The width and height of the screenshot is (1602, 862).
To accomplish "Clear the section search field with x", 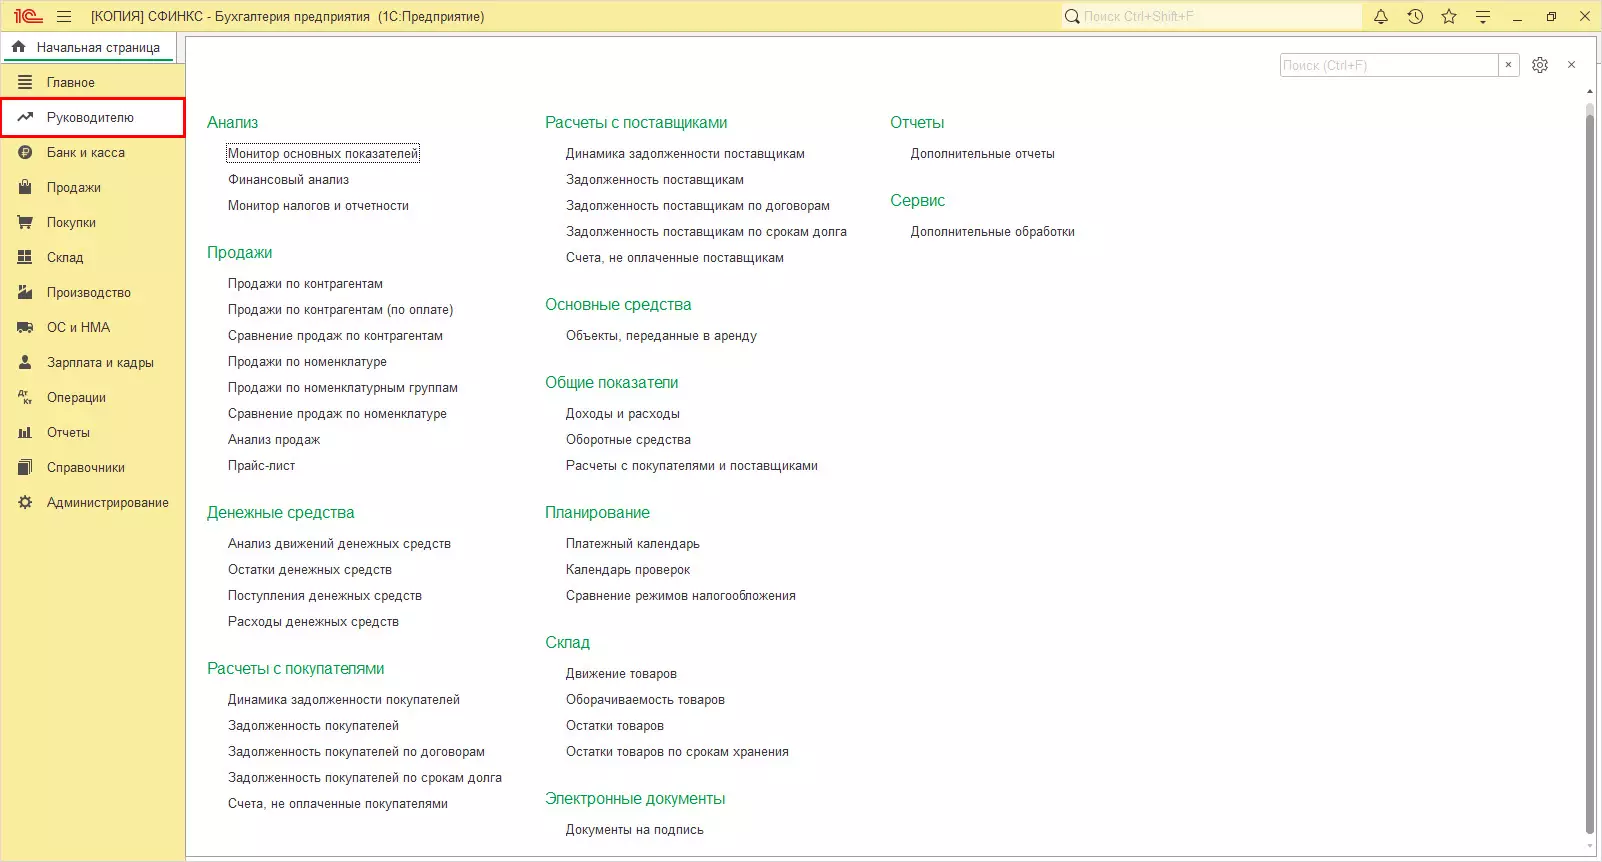I will click(1509, 65).
